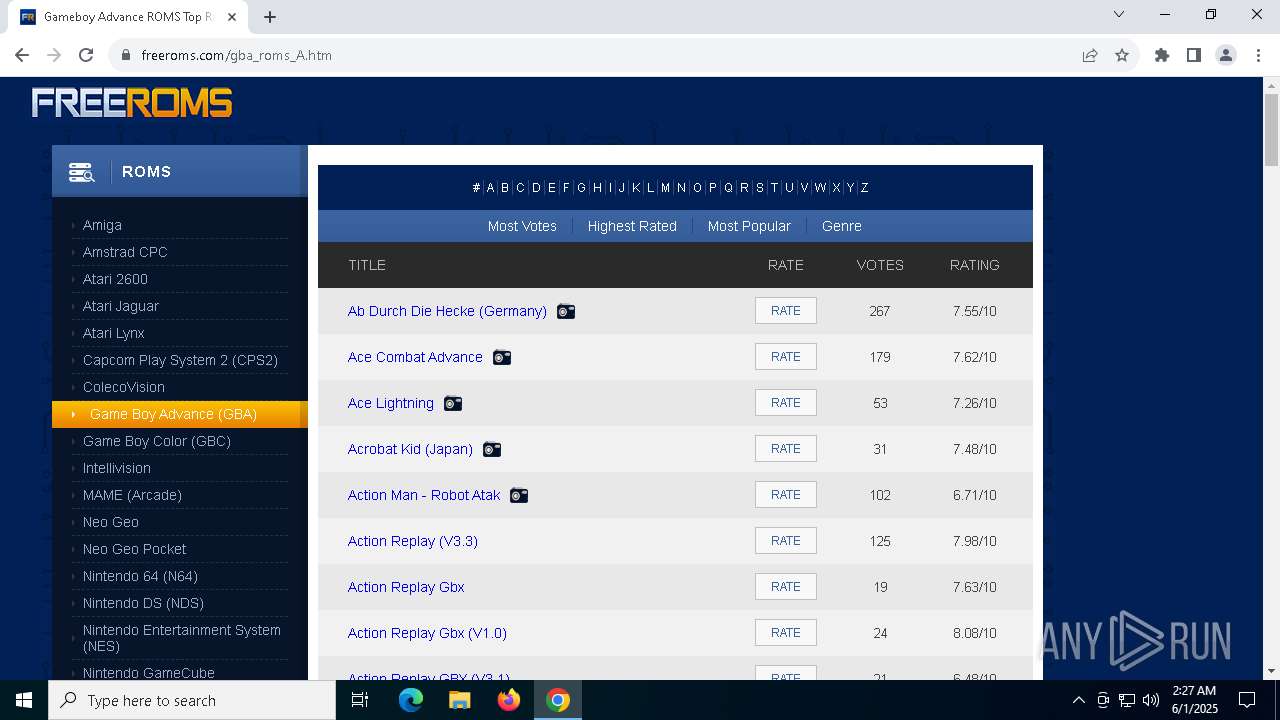The image size is (1280, 720).
Task: Rate Action Replay Gbx (V1.0)
Action: (x=786, y=633)
